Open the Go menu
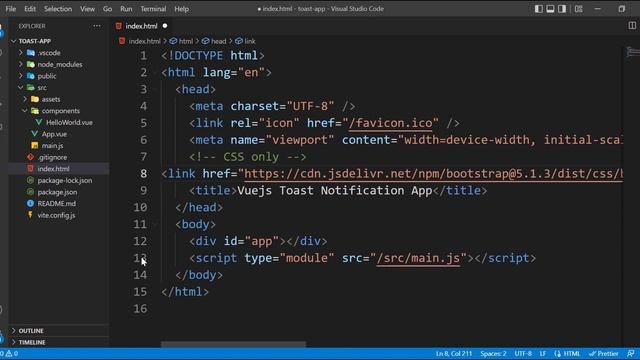 click(x=107, y=9)
